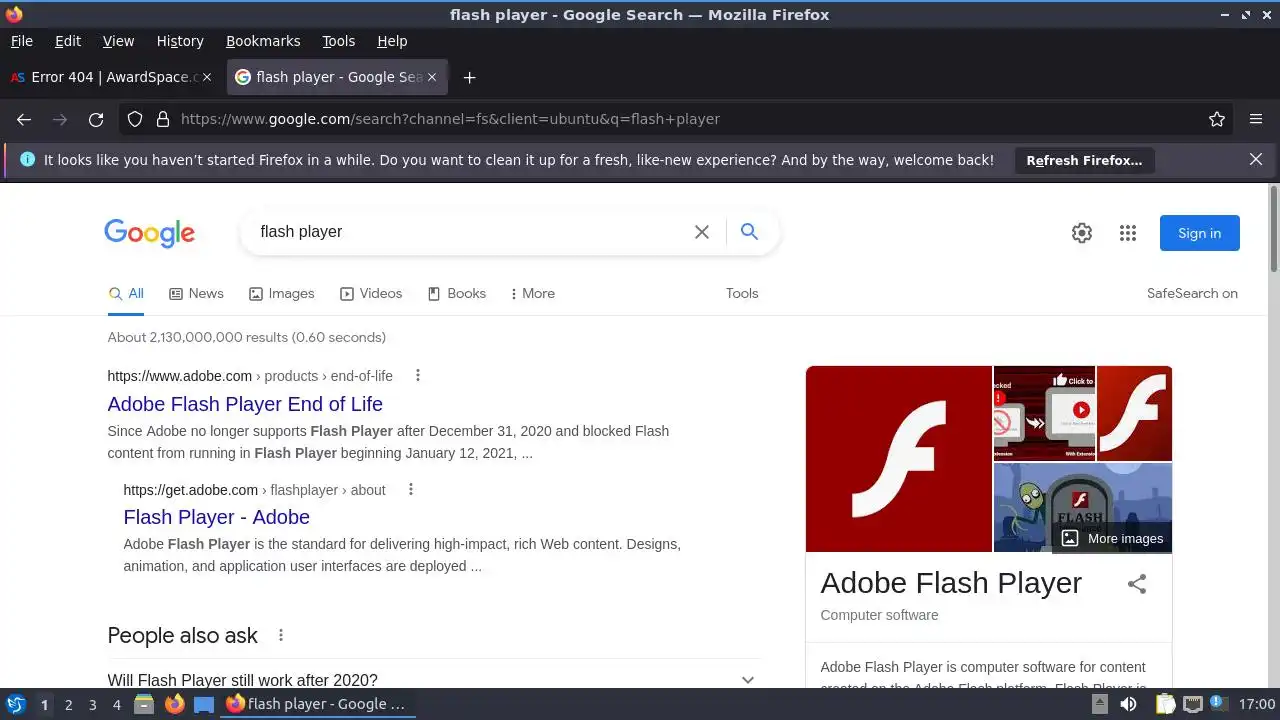Open About this result for People also ask
Viewport: 1280px width, 720px height.
point(281,635)
